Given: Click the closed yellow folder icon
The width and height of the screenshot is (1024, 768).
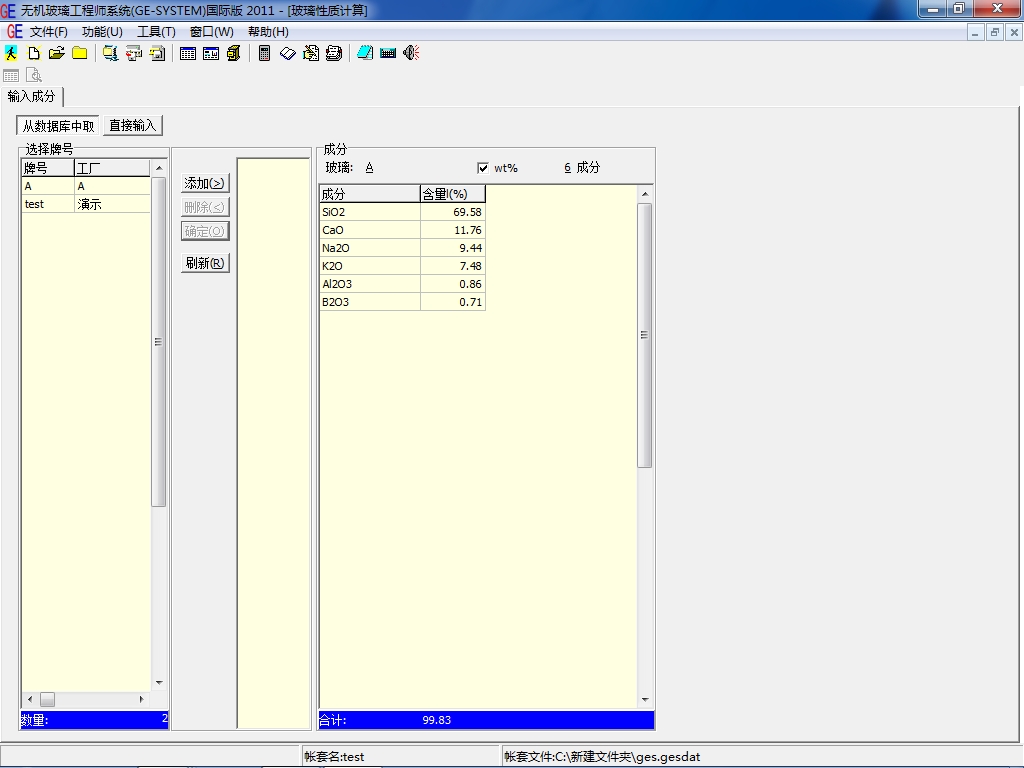Looking at the screenshot, I should coord(80,54).
